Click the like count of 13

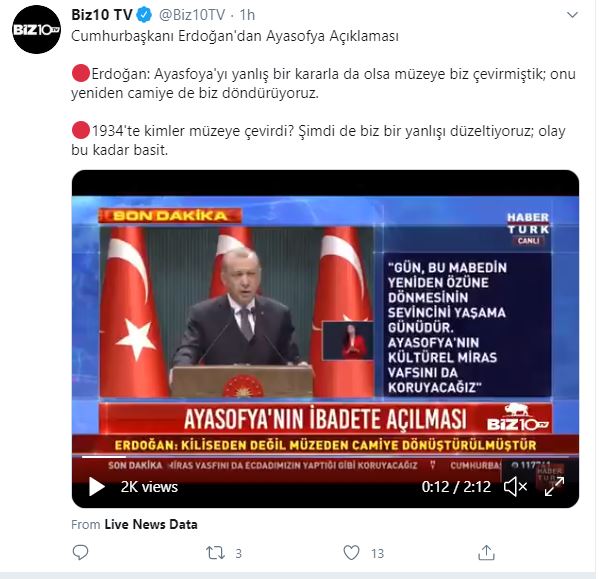coord(377,553)
